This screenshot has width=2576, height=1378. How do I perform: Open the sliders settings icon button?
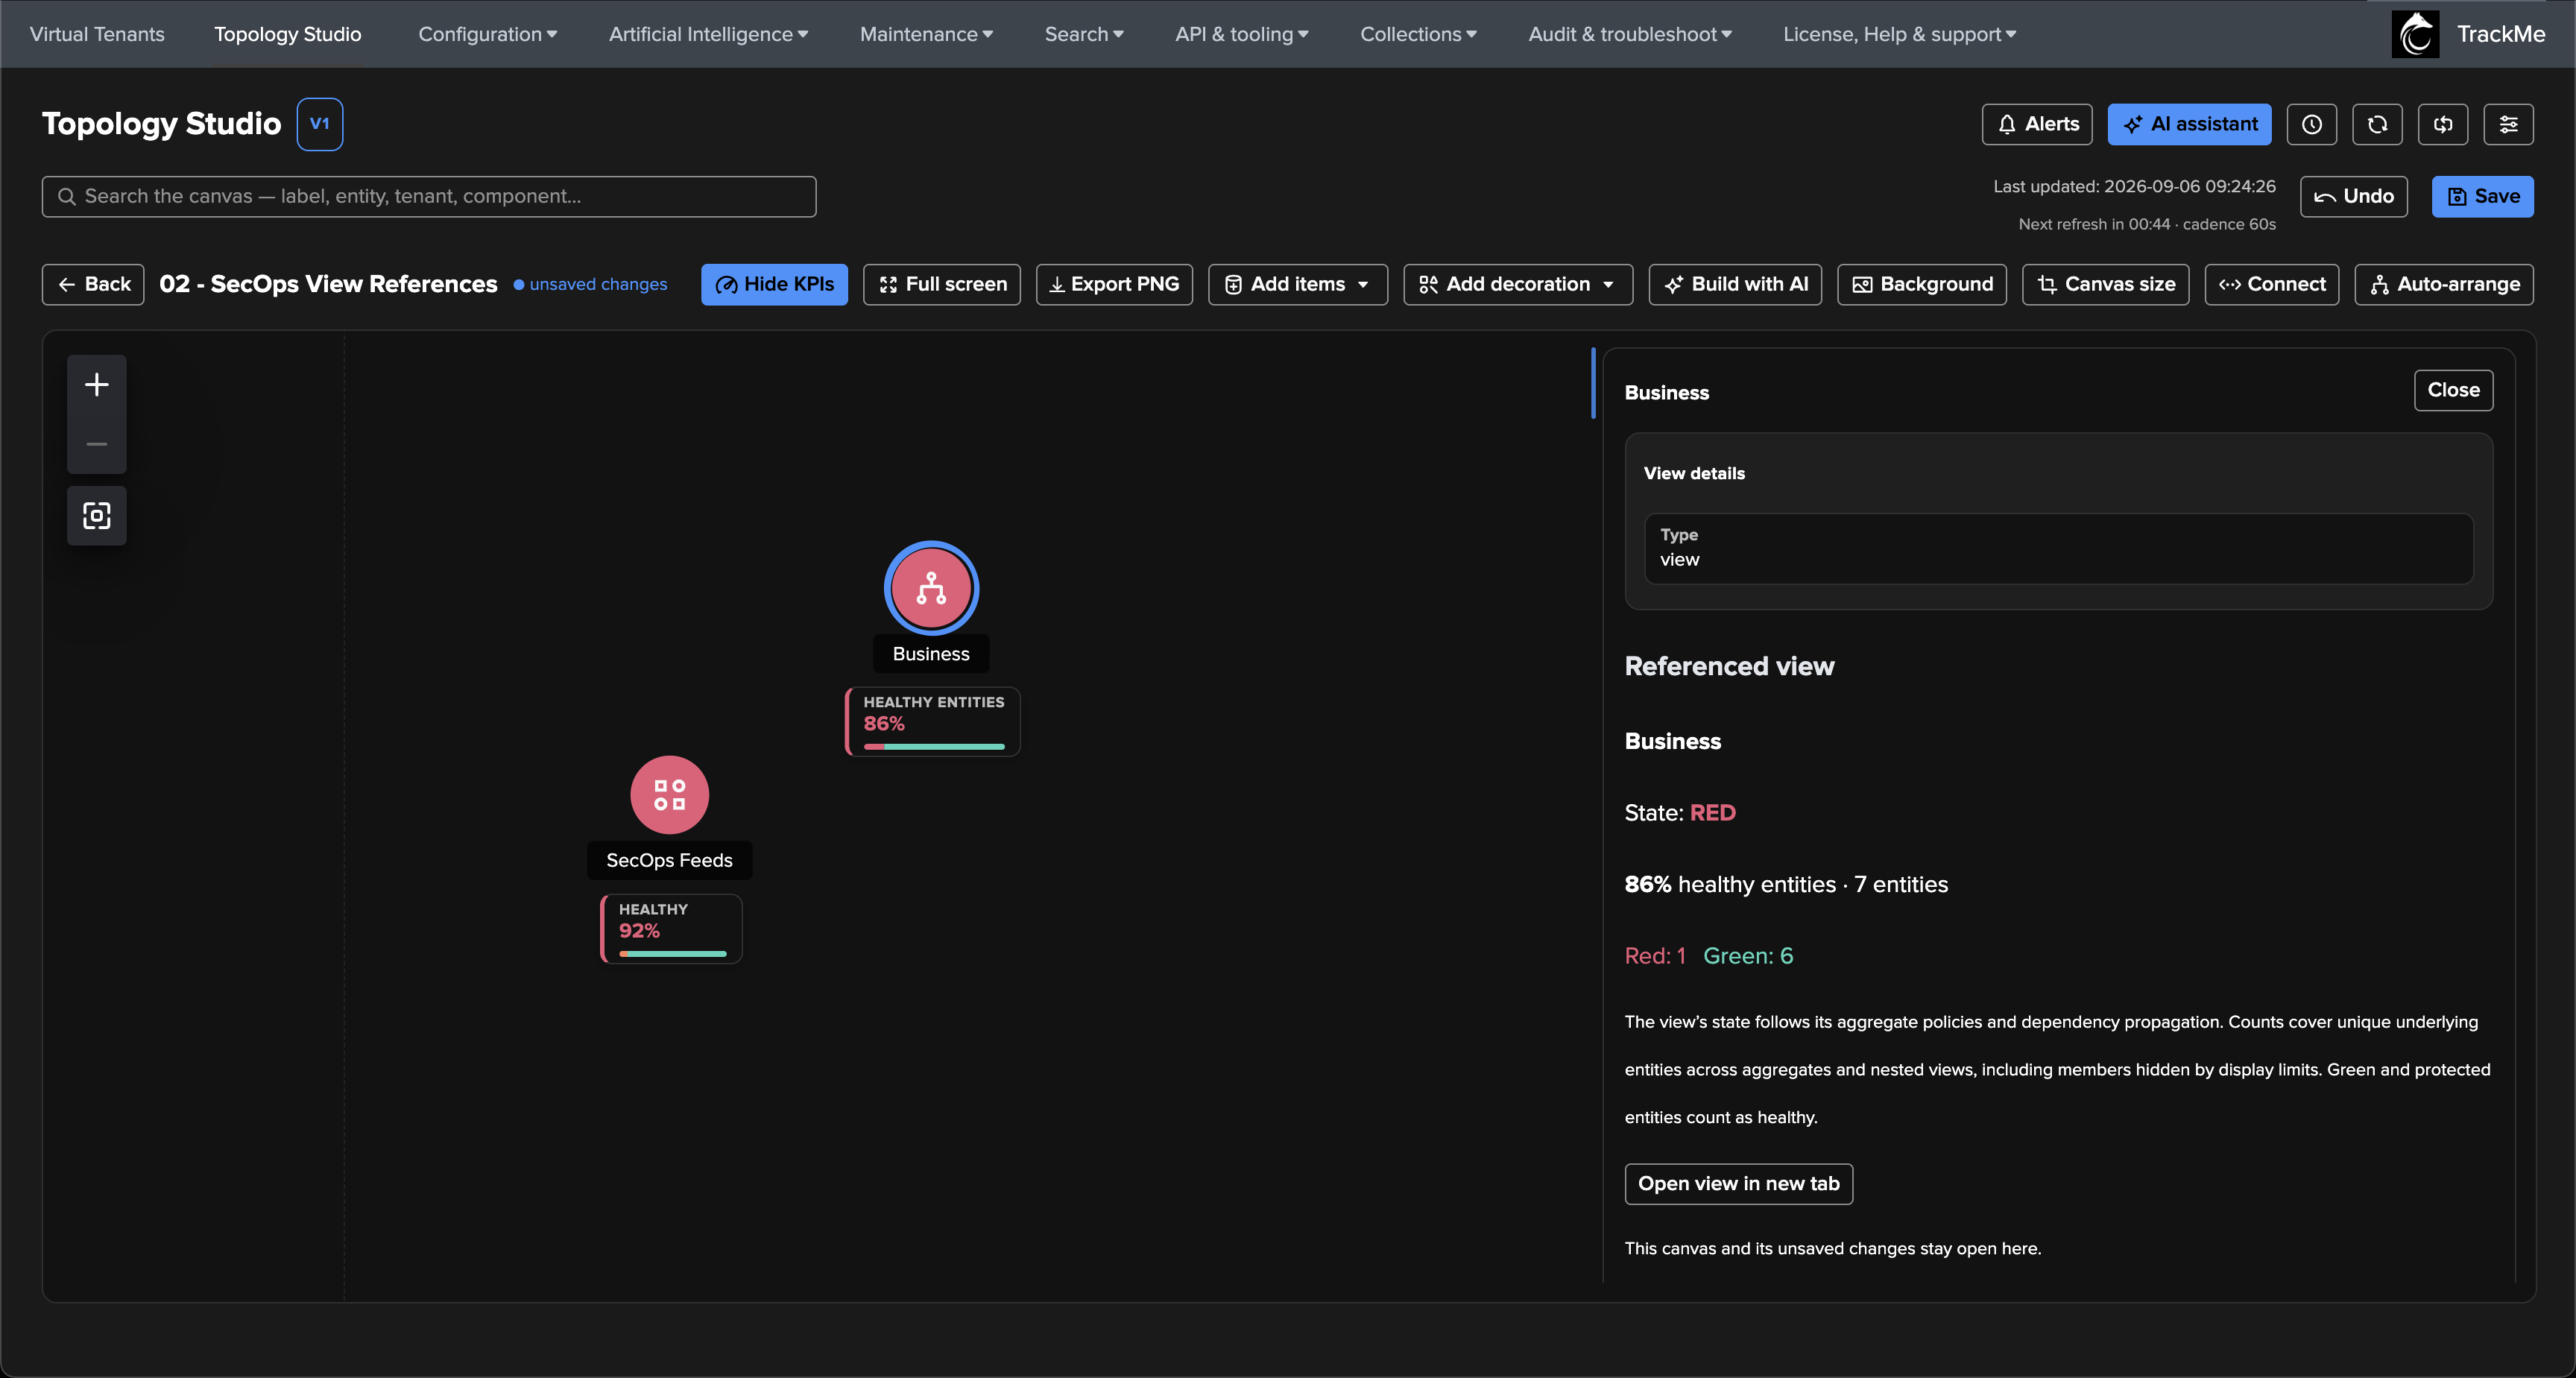2508,124
